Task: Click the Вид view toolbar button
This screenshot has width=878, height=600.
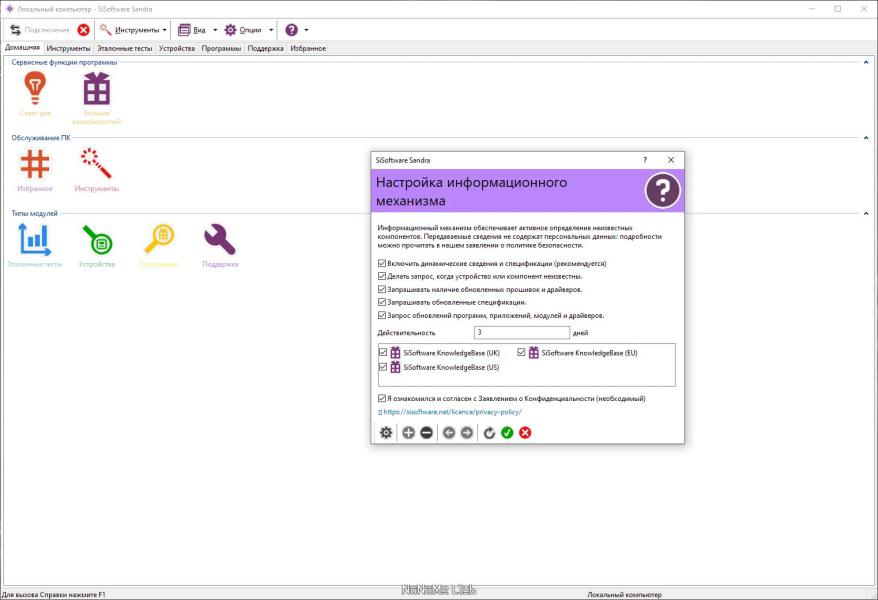Action: coord(192,30)
